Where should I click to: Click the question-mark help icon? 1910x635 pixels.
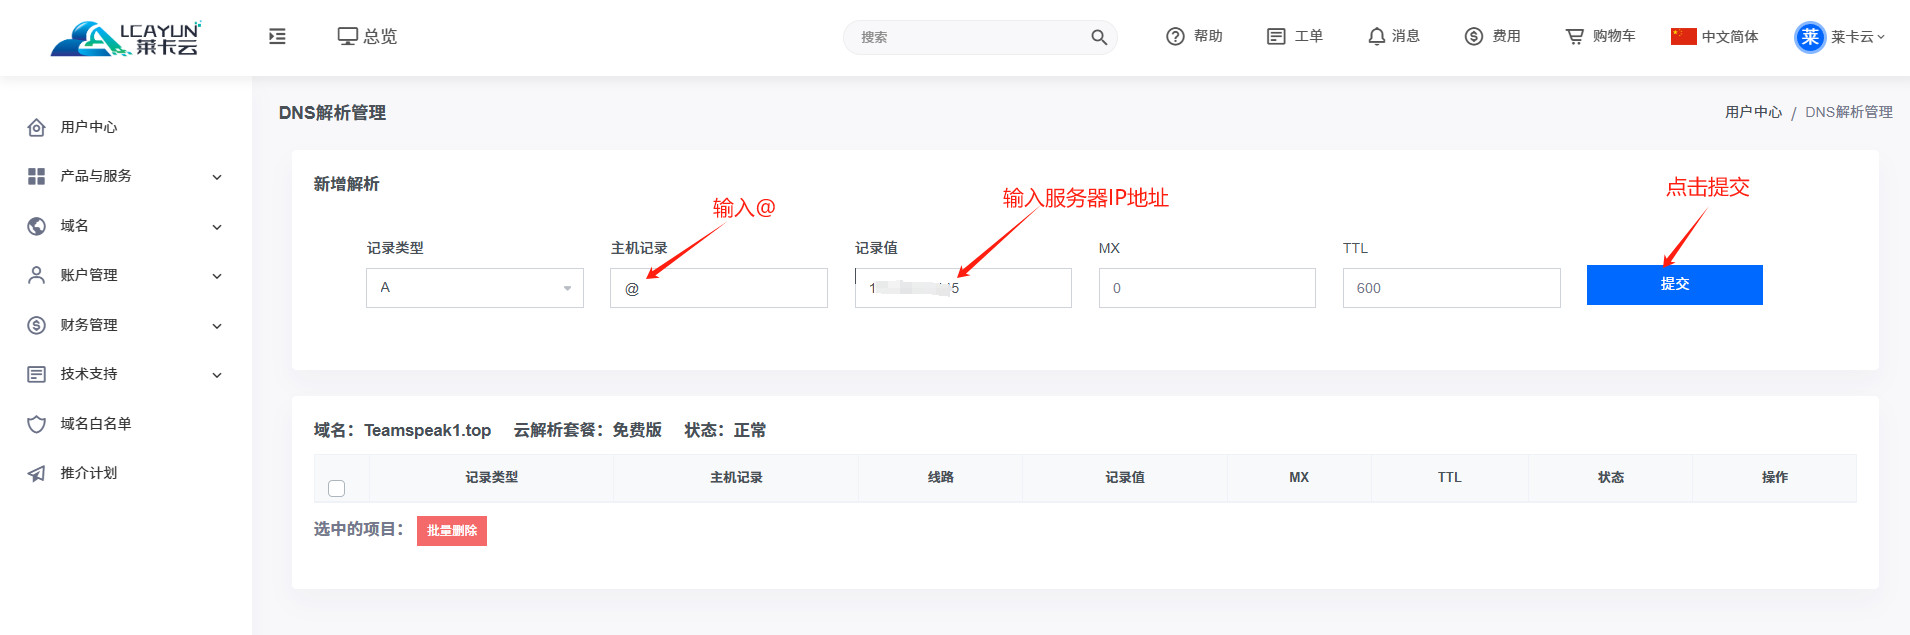(x=1175, y=36)
